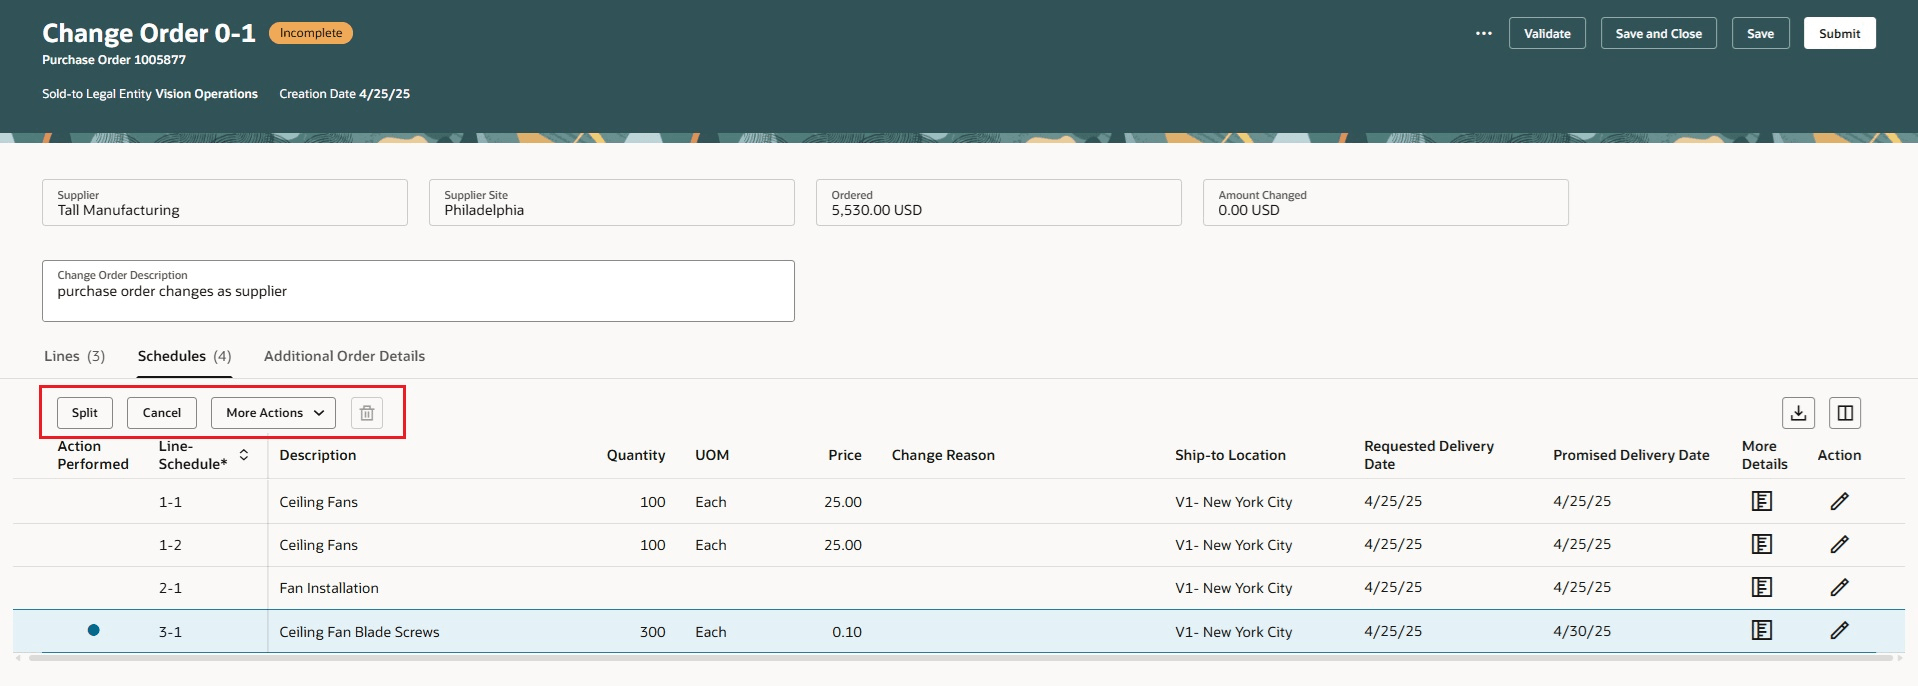
Task: Open more details for schedule 1-2
Action: click(x=1762, y=544)
